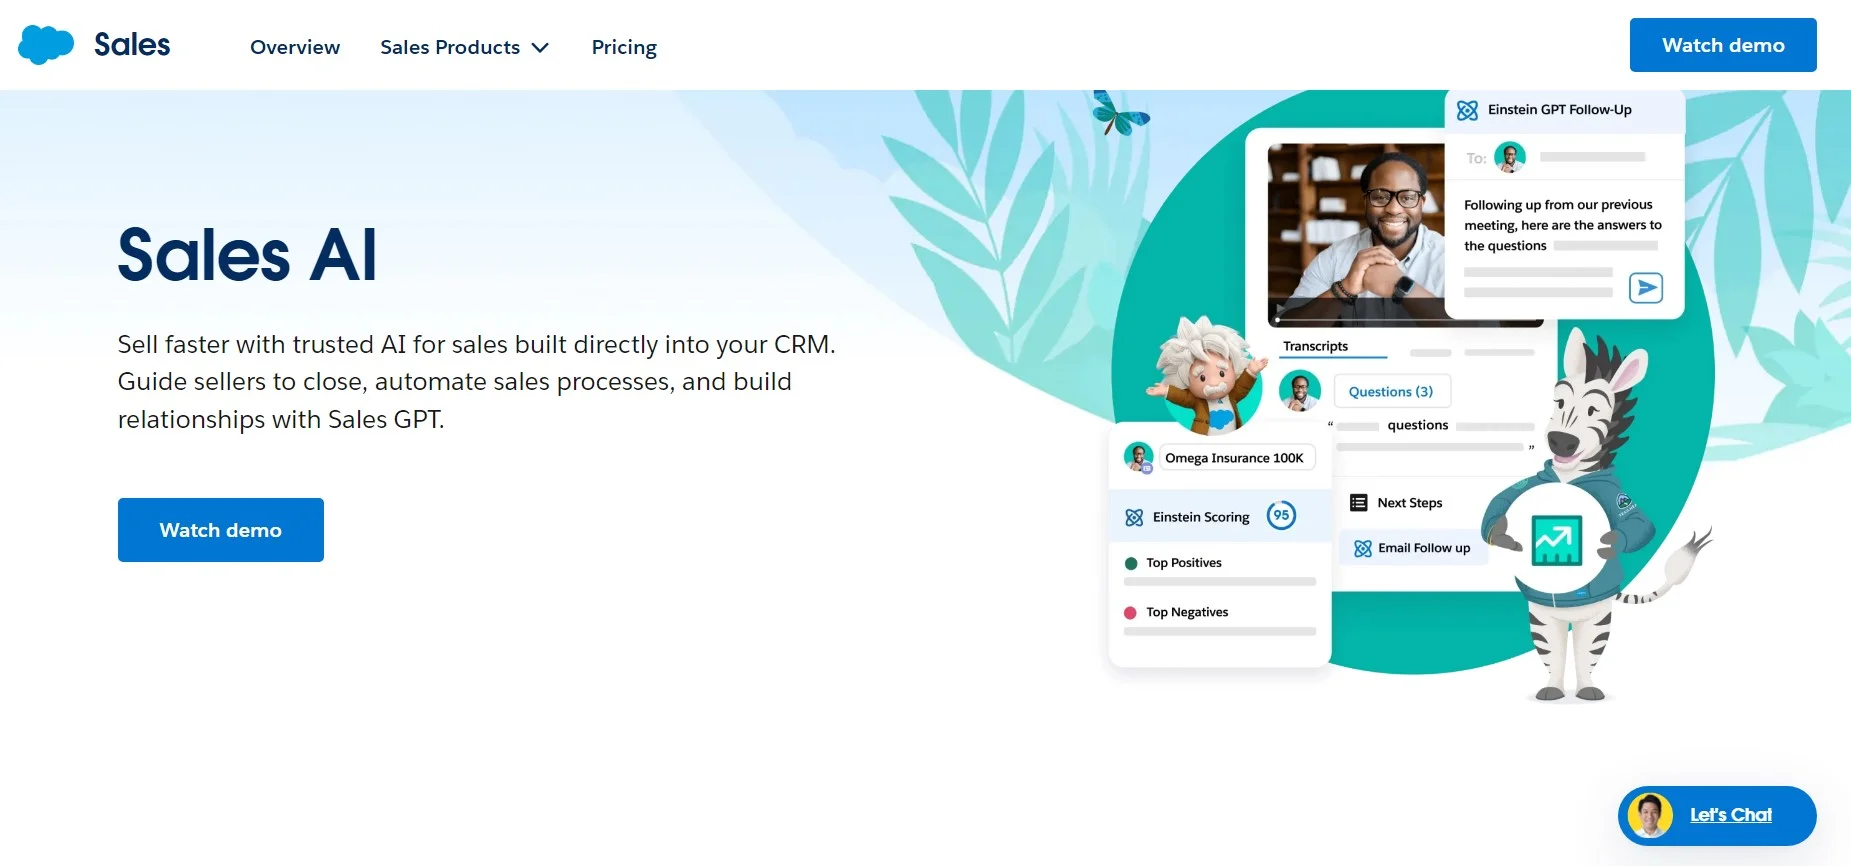Viewport: 1851px width, 866px height.
Task: Expand the Sales Products dropdown
Action: (x=465, y=47)
